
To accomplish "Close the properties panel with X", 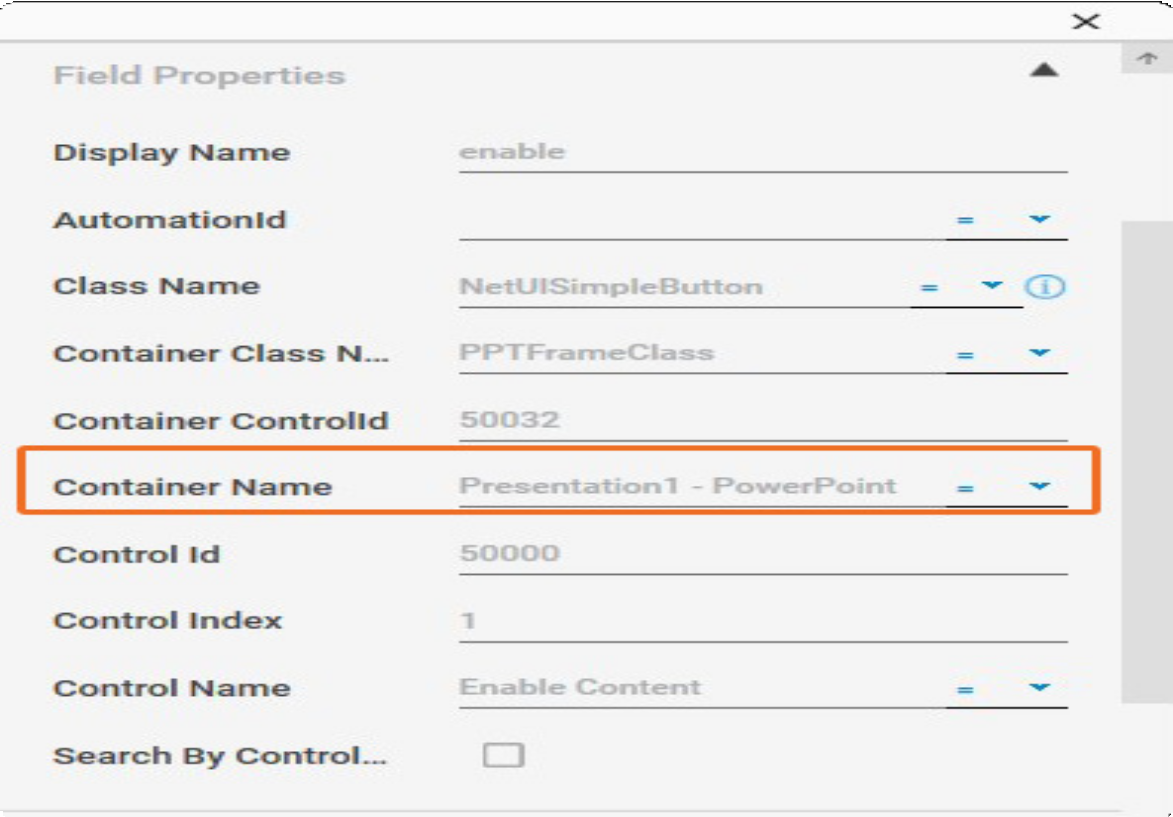I will pos(1085,21).
